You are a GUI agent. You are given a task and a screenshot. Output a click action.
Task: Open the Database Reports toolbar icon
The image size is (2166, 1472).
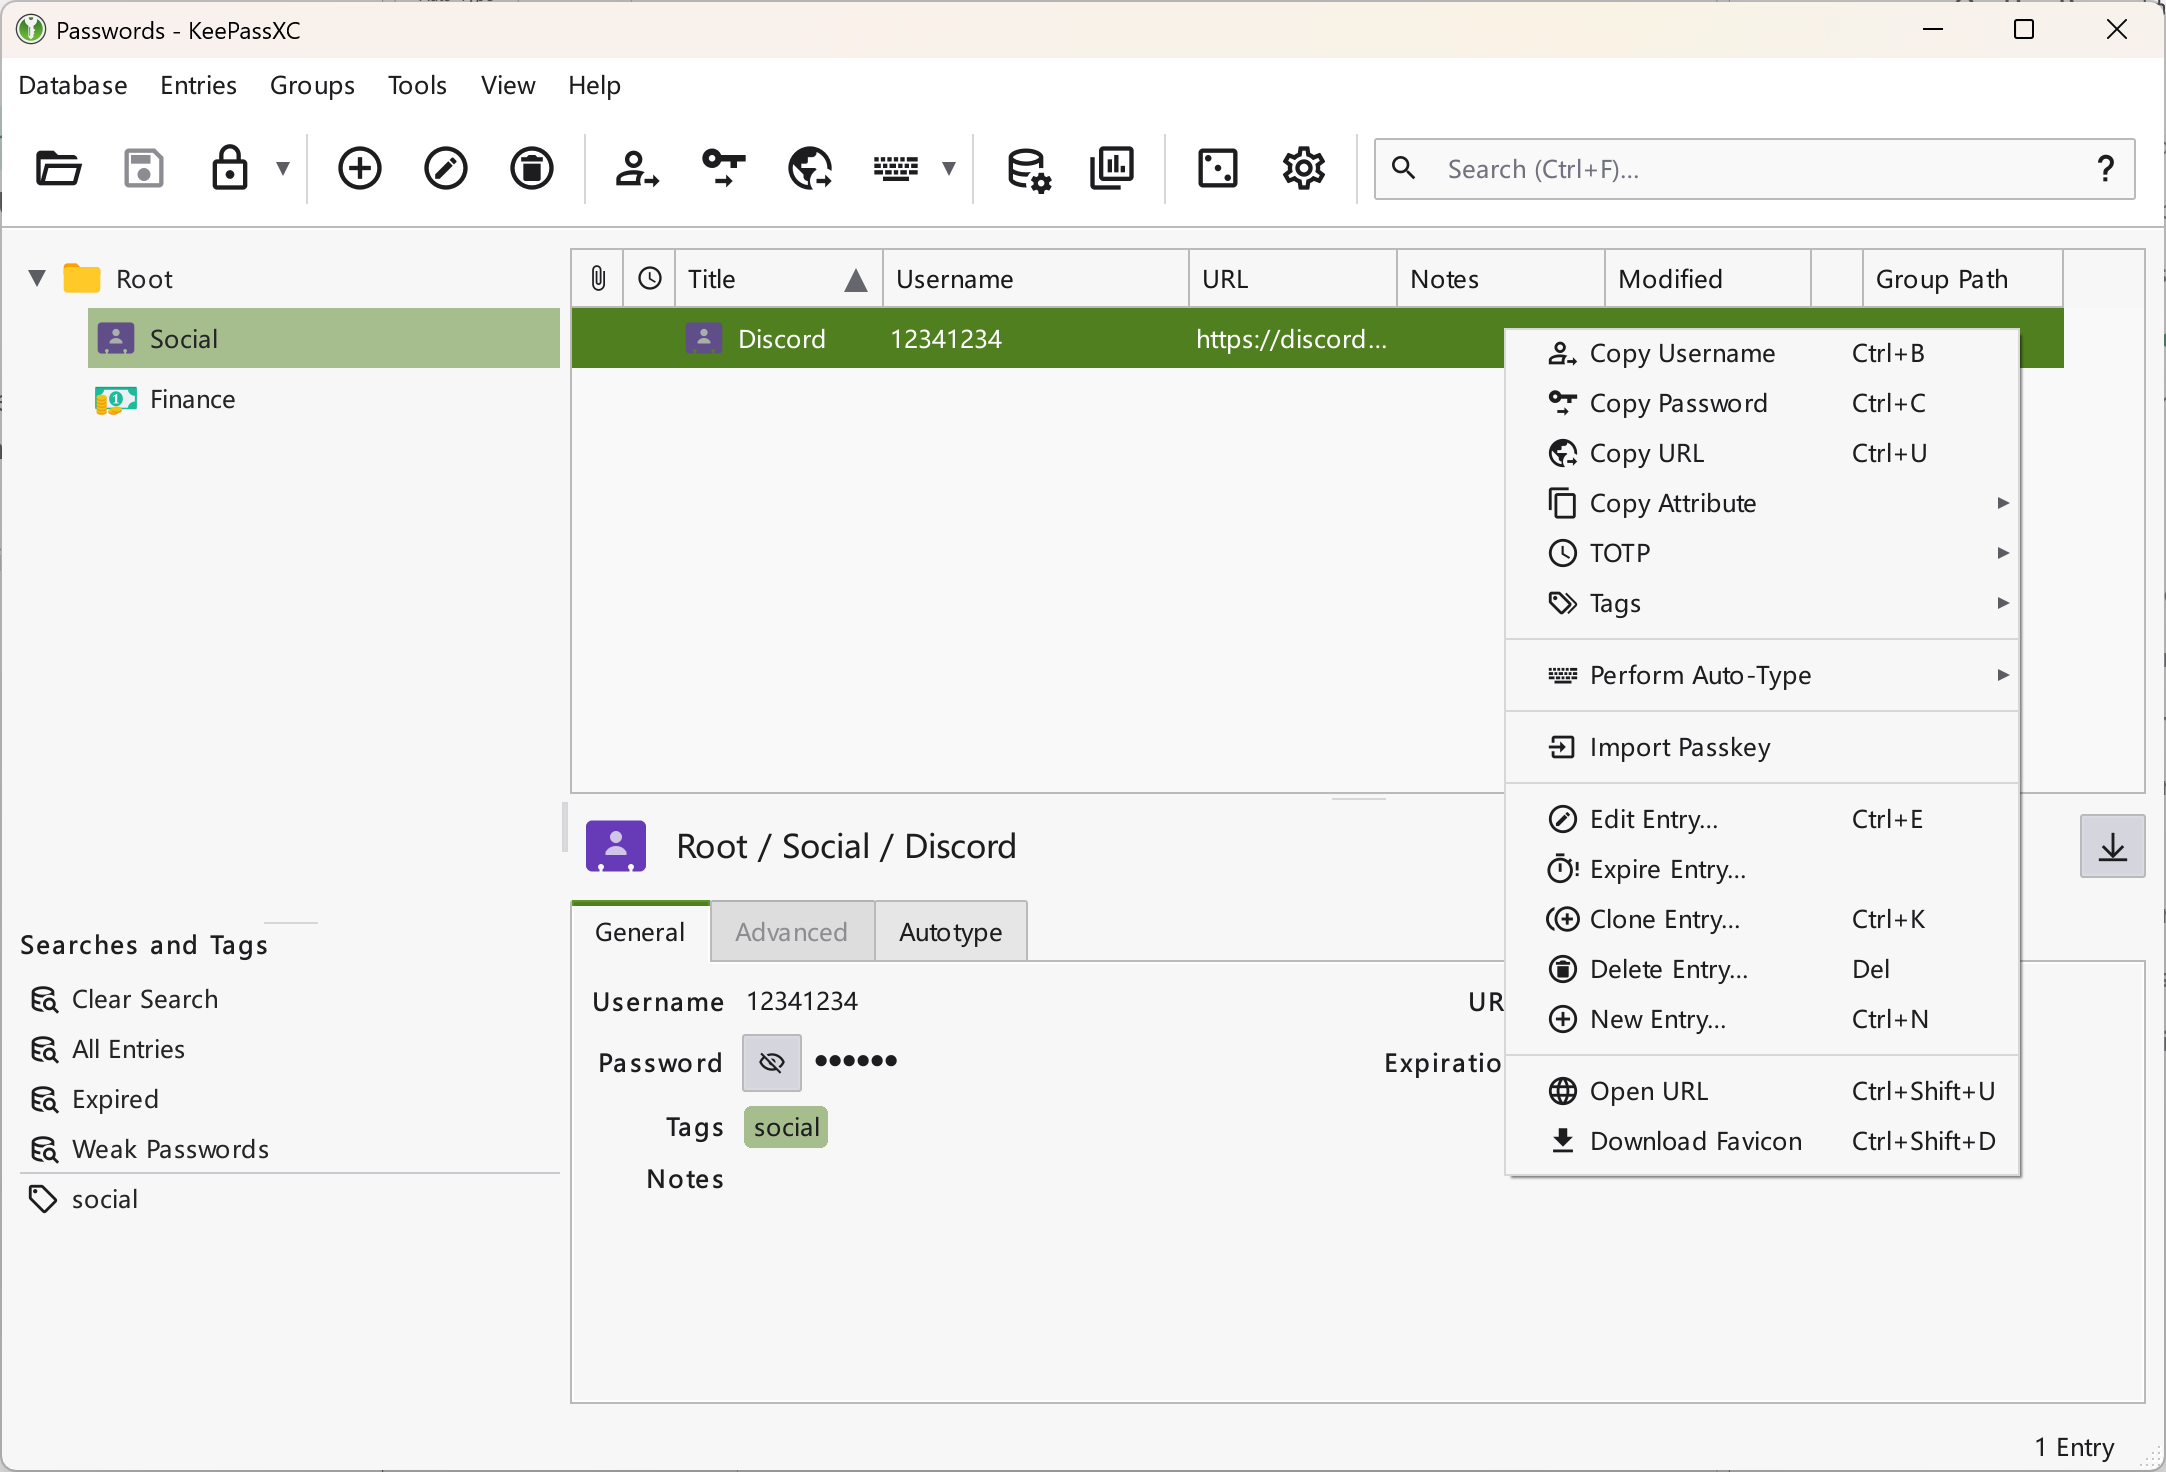(1112, 168)
